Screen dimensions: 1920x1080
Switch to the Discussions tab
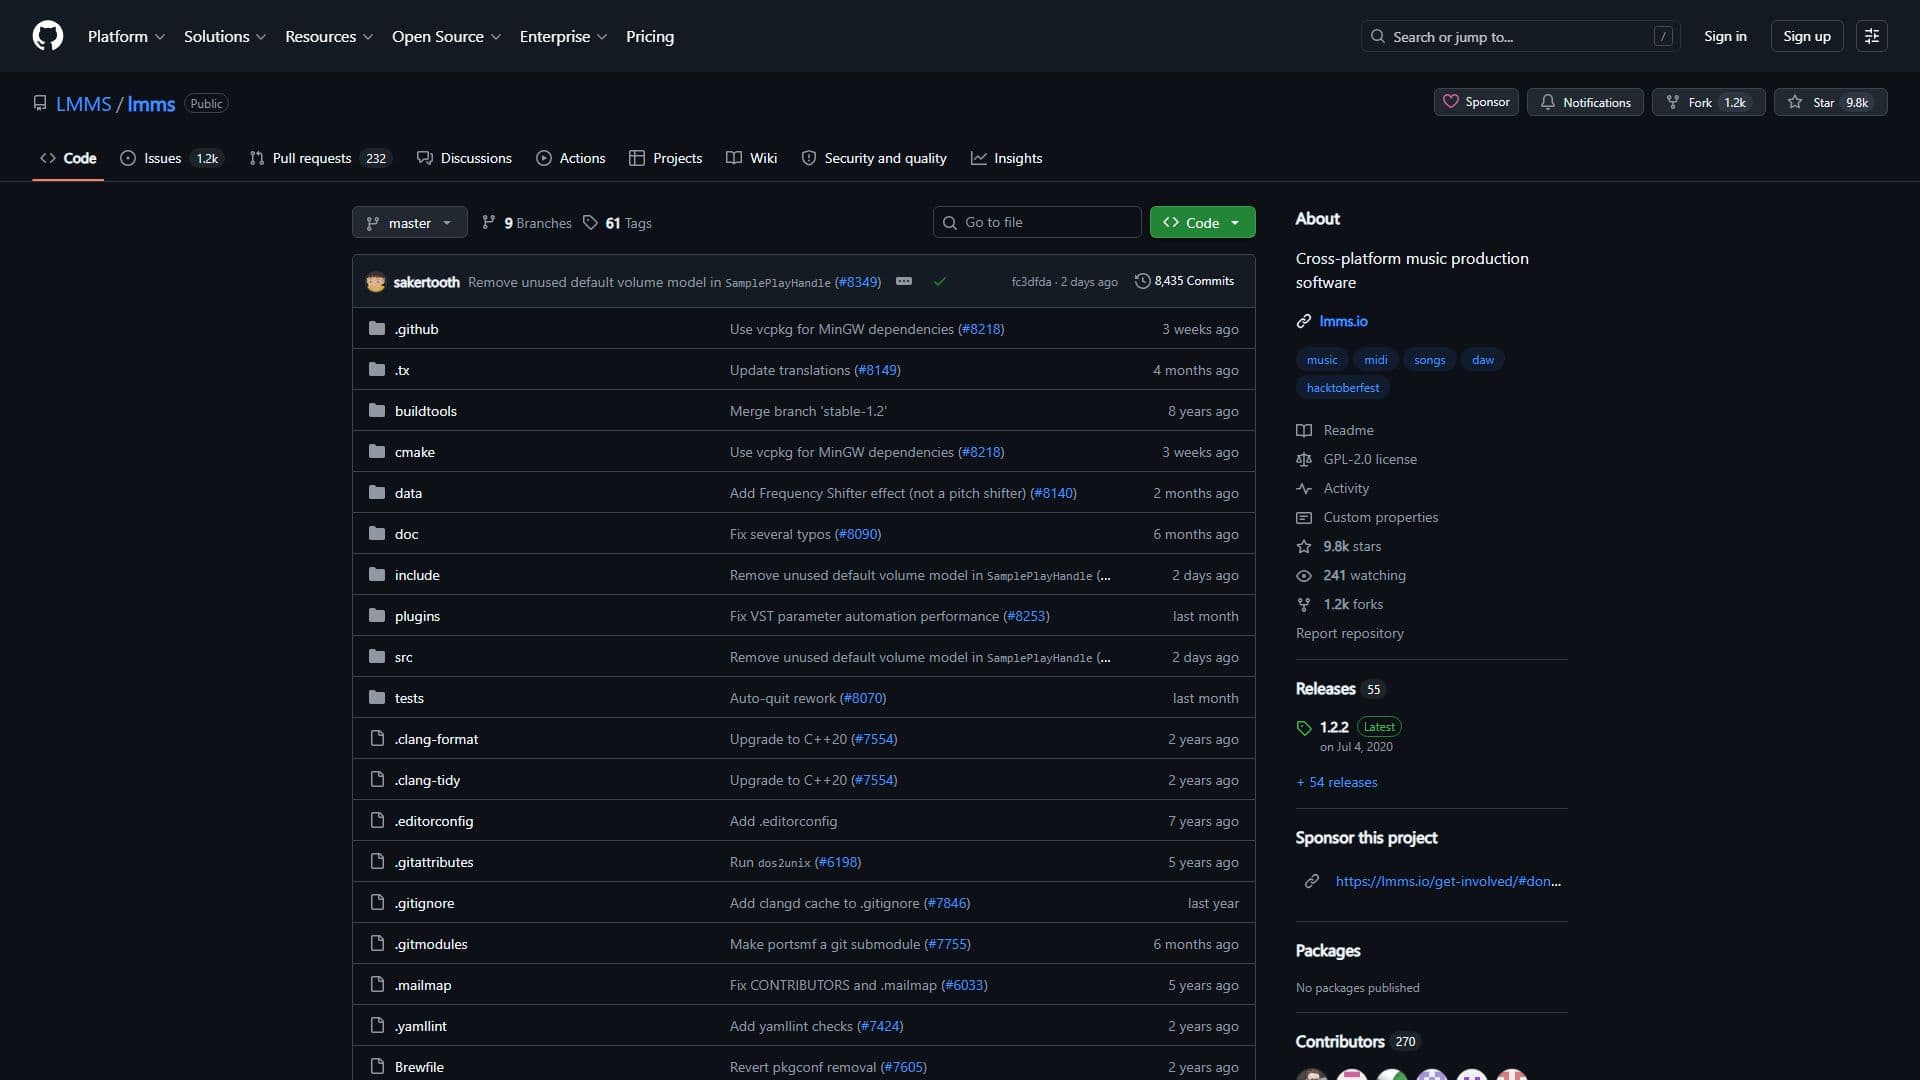pyautogui.click(x=464, y=158)
